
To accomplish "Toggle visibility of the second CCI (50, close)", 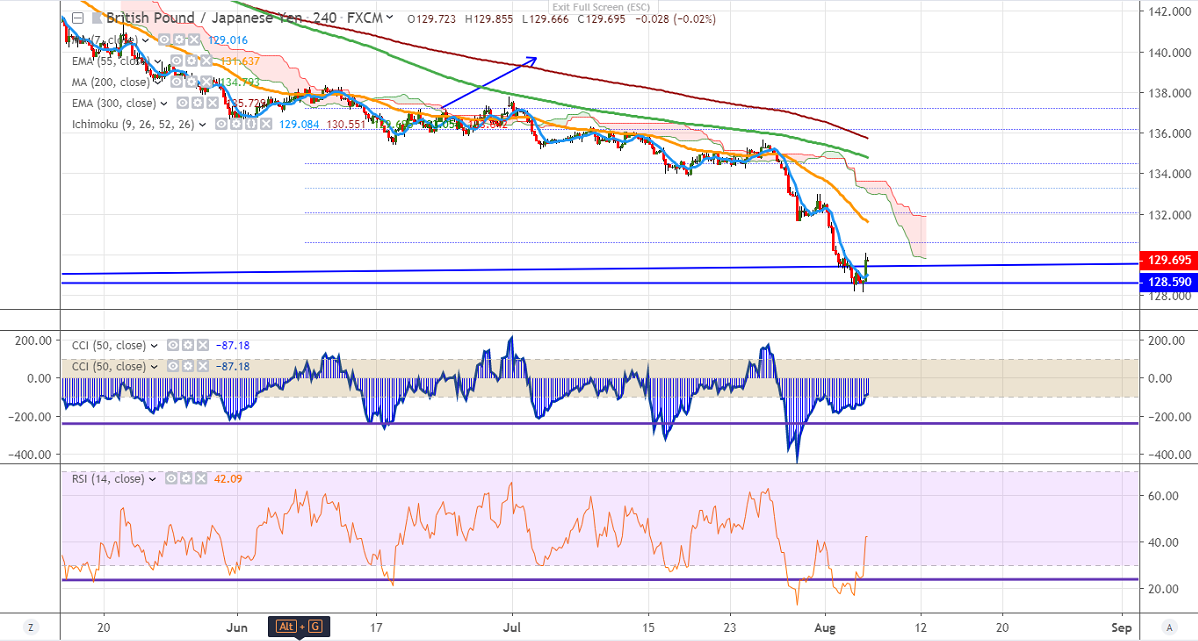I will (x=173, y=367).
